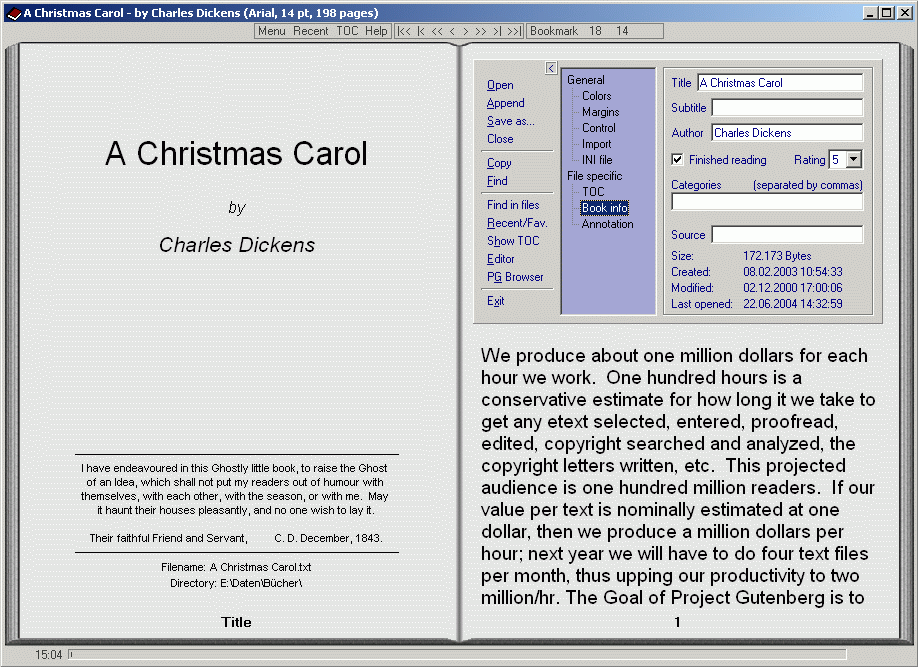Screen dimensions: 918x667
Task: Open the Menu toolbar item
Action: (x=272, y=31)
